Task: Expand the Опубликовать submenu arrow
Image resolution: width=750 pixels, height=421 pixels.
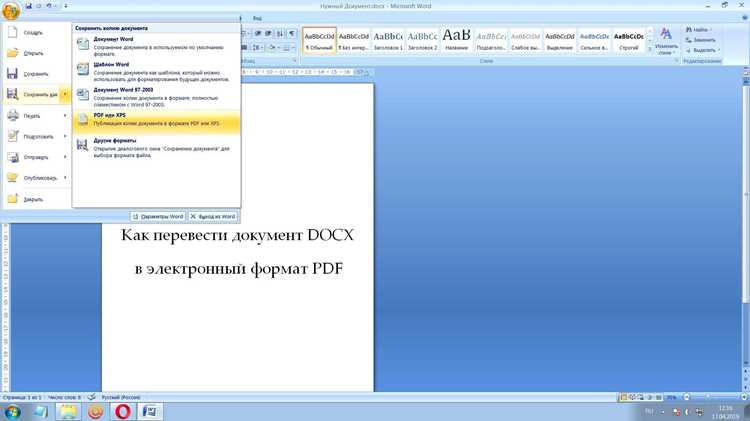Action: [x=65, y=178]
